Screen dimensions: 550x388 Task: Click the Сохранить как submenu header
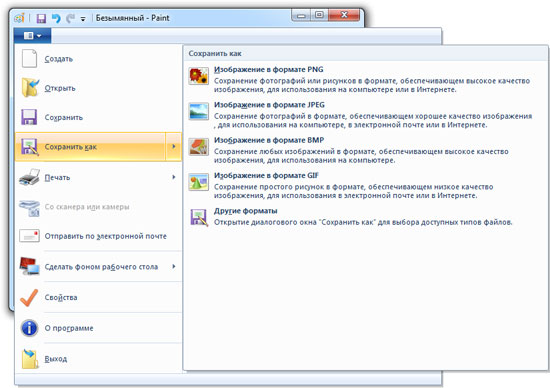tap(215, 54)
